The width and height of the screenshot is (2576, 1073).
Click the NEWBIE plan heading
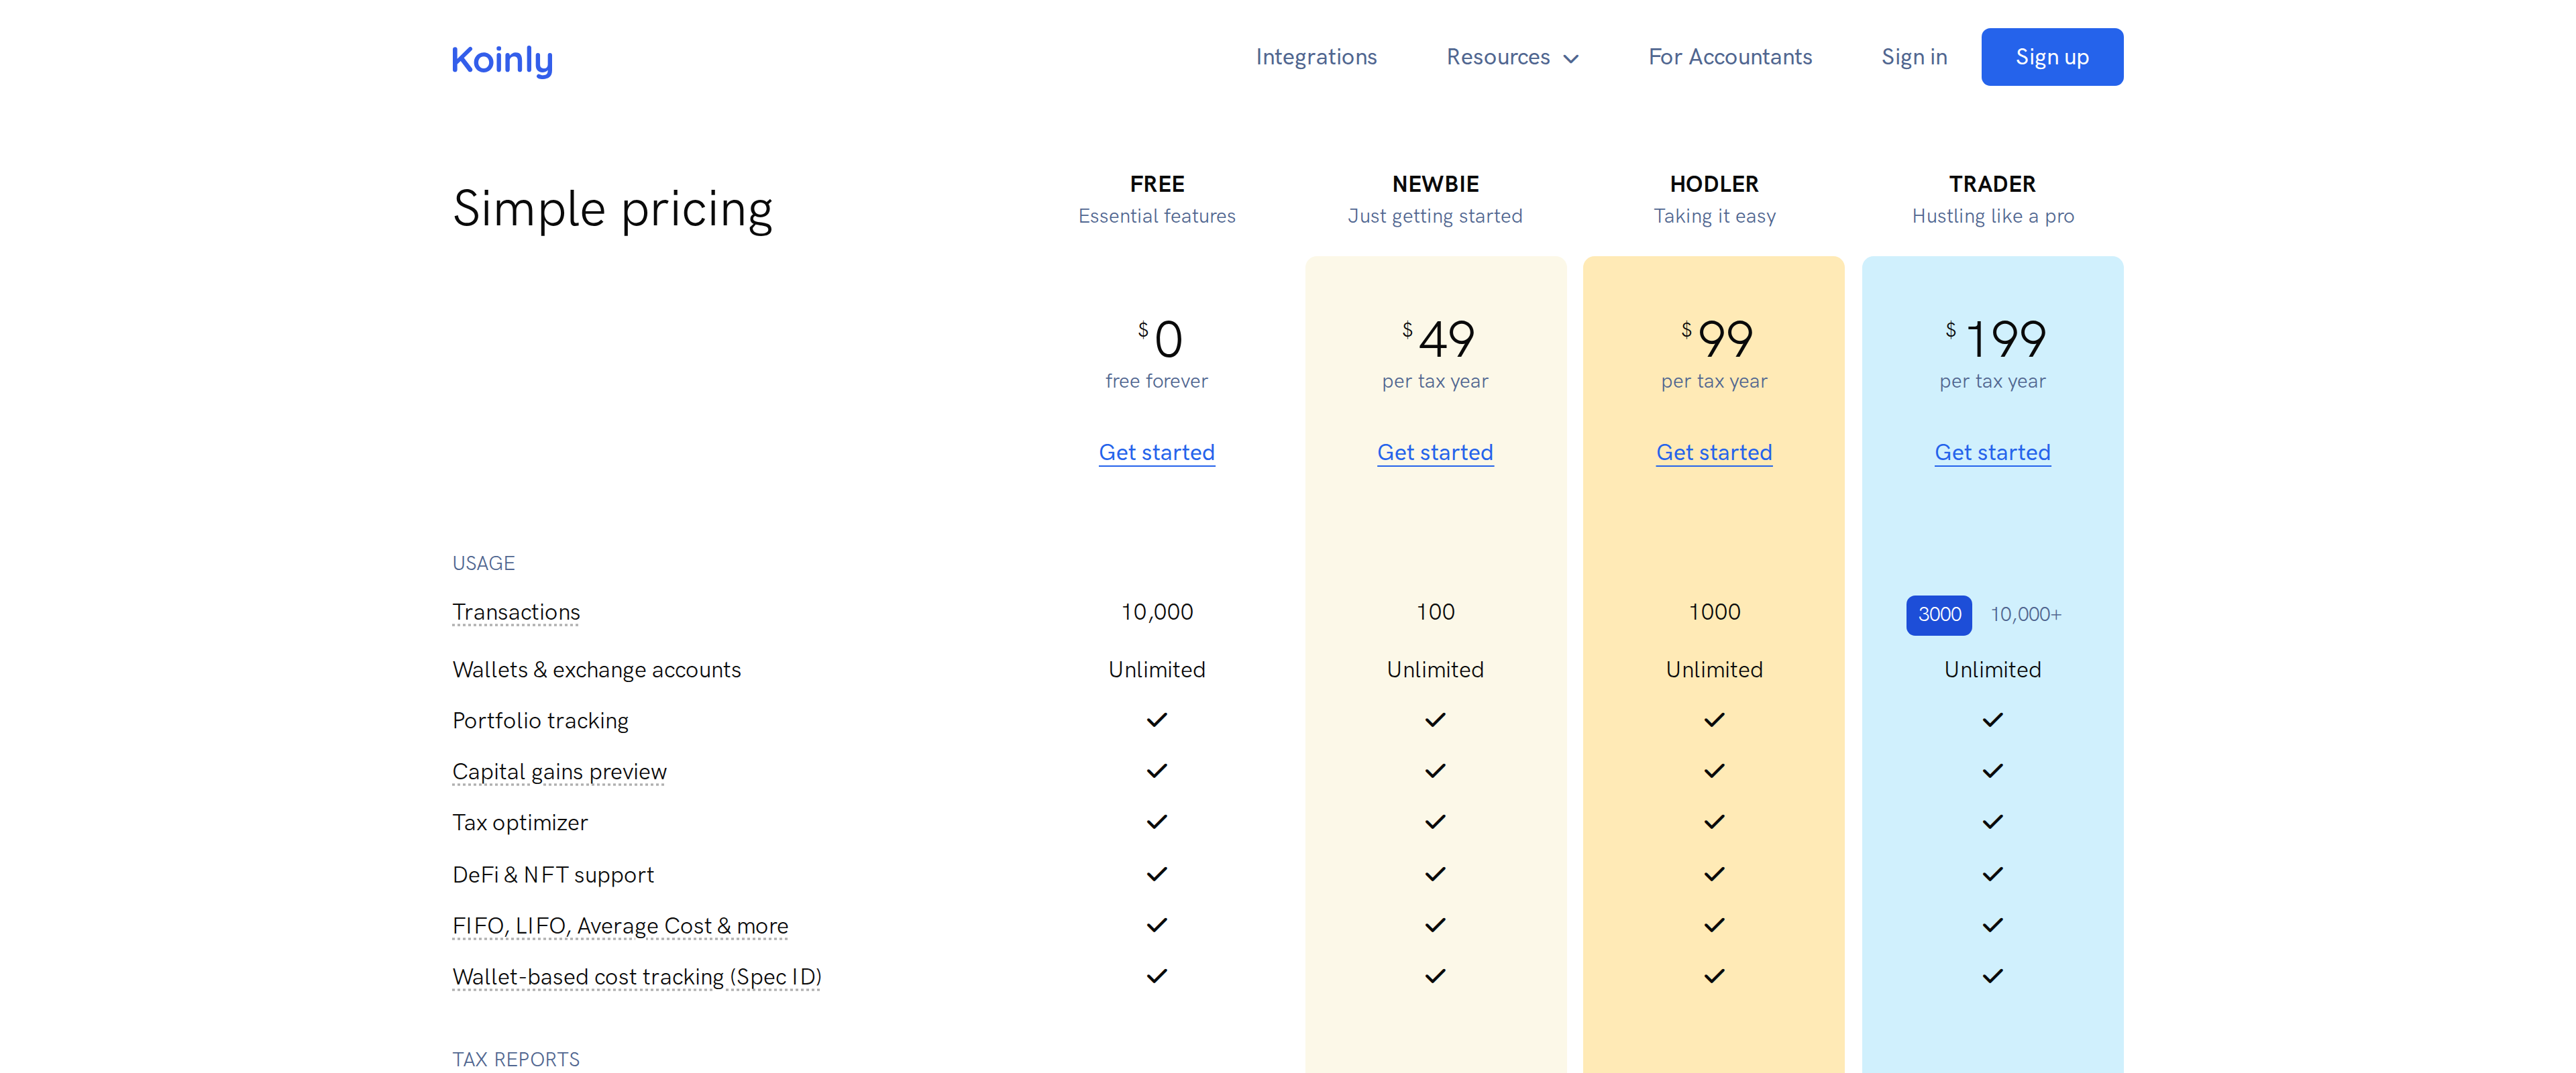coord(1435,184)
